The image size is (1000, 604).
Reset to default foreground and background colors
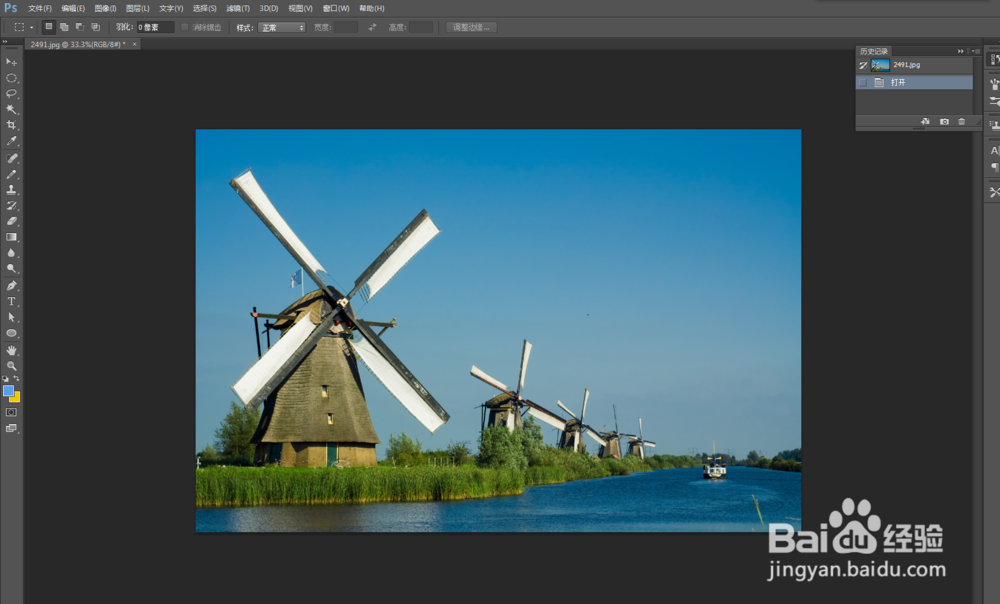click(x=6, y=379)
